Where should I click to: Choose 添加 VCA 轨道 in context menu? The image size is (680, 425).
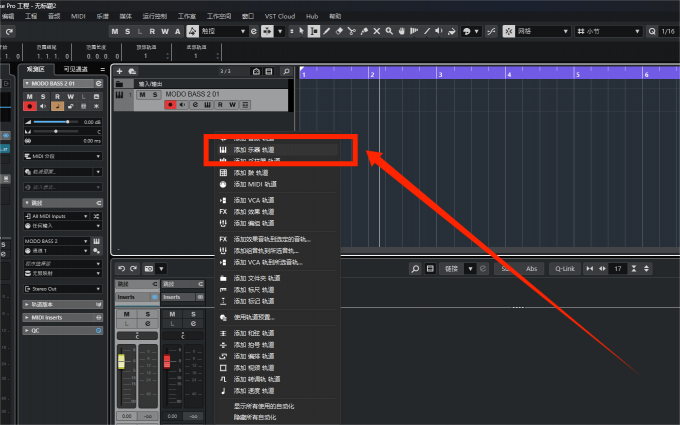click(277, 200)
